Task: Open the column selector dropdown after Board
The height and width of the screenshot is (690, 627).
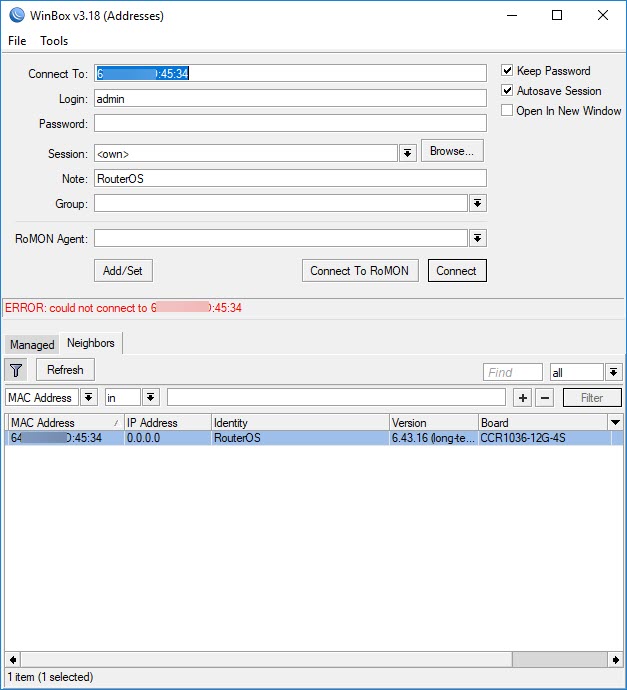Action: tap(616, 422)
